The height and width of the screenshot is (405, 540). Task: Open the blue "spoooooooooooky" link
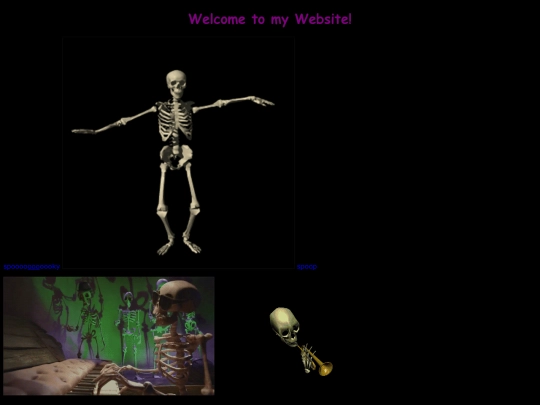[32, 267]
